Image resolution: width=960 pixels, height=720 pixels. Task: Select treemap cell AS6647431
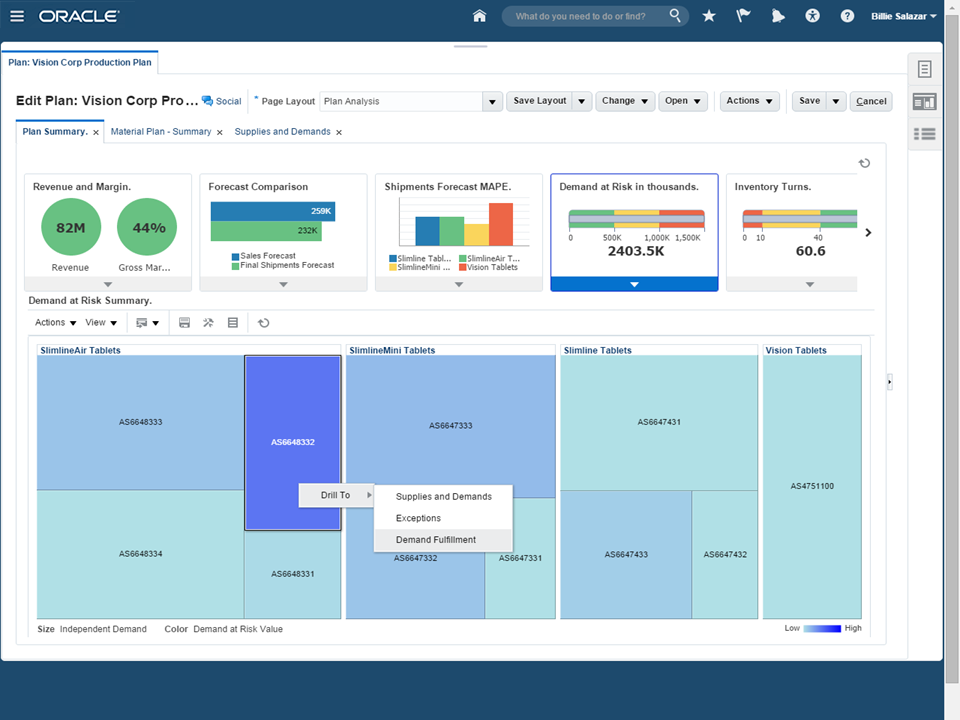659,422
